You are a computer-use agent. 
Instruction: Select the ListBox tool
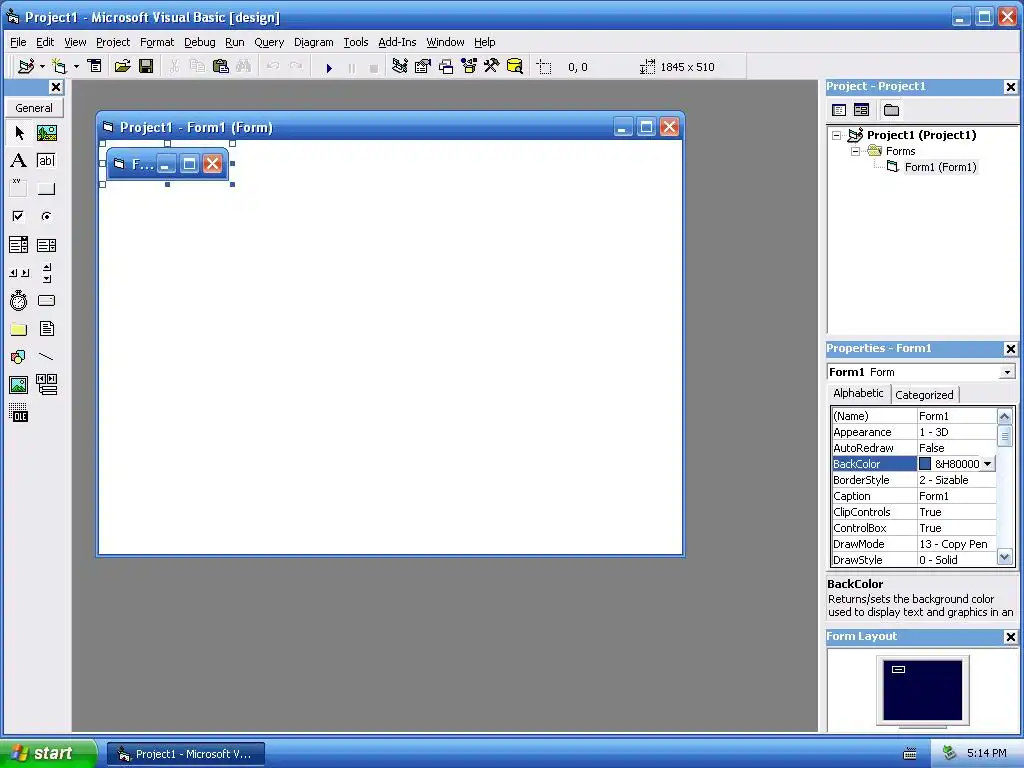46,245
